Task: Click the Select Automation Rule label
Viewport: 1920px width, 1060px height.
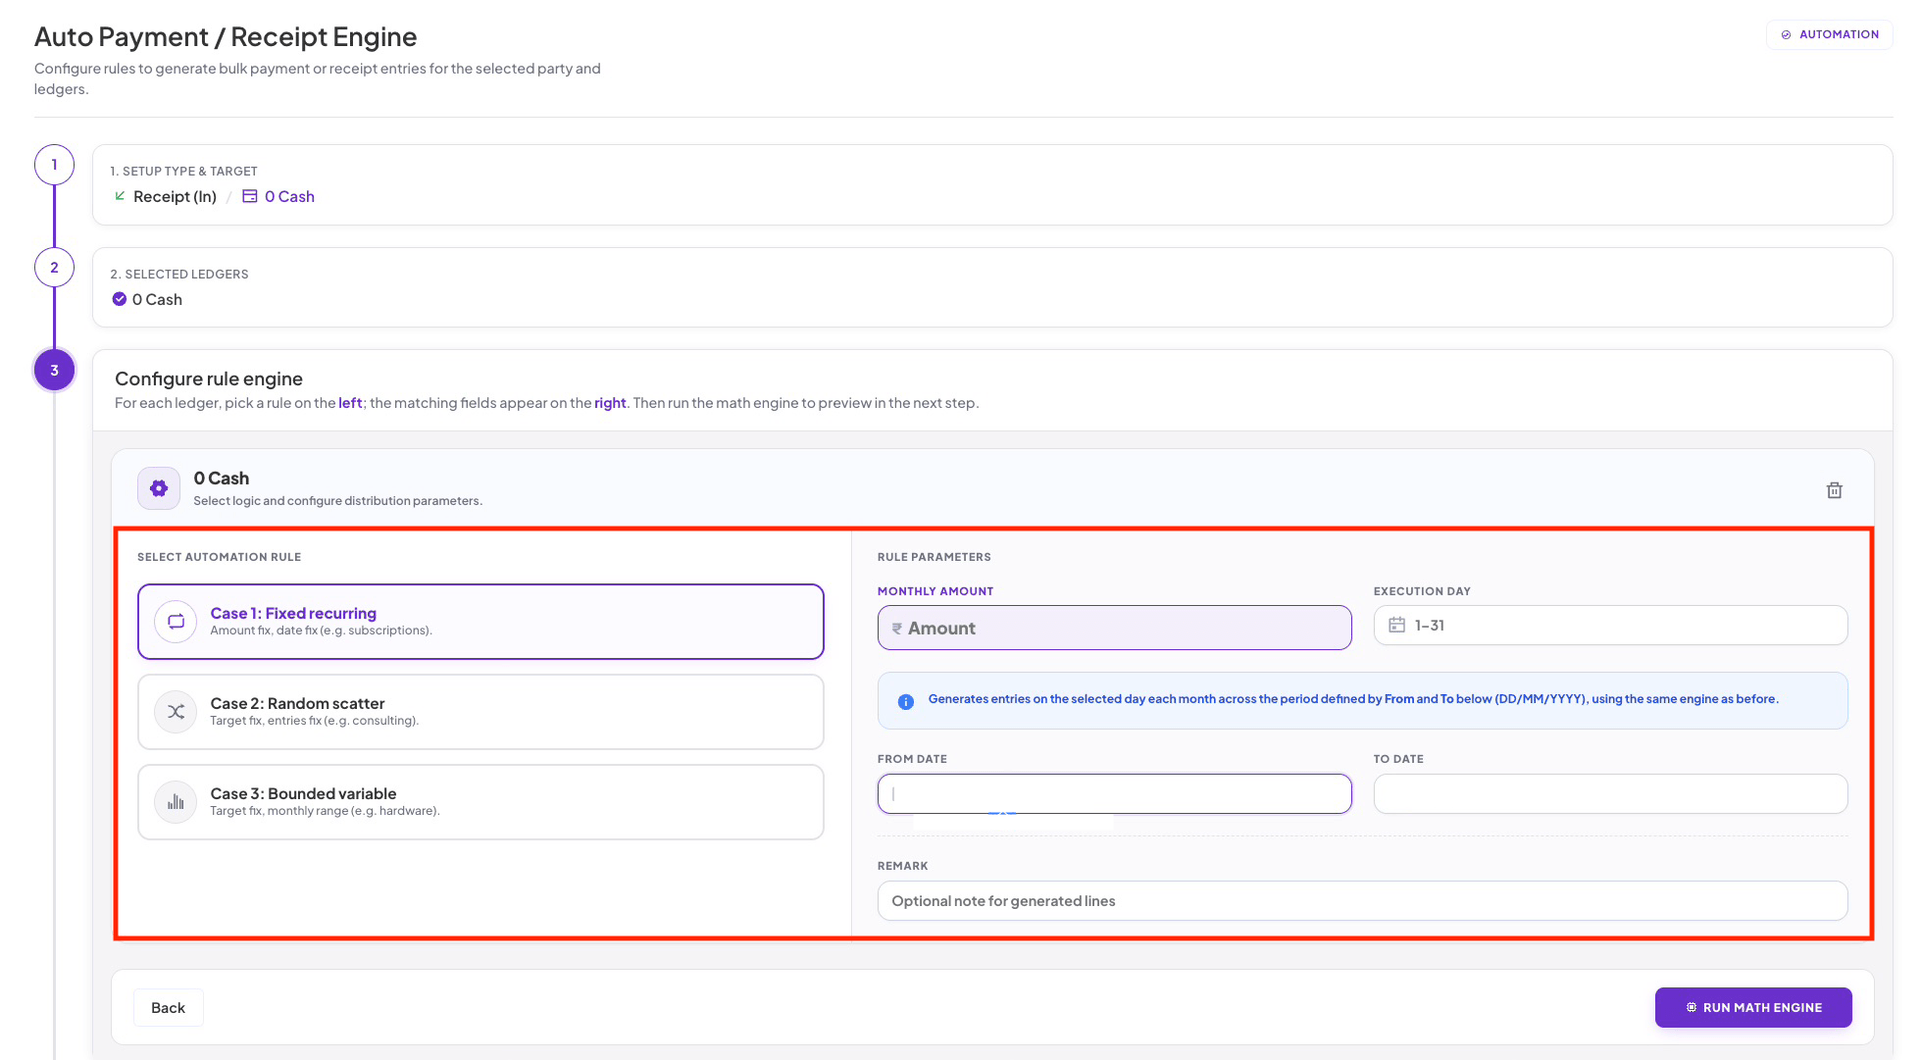Action: 219,557
